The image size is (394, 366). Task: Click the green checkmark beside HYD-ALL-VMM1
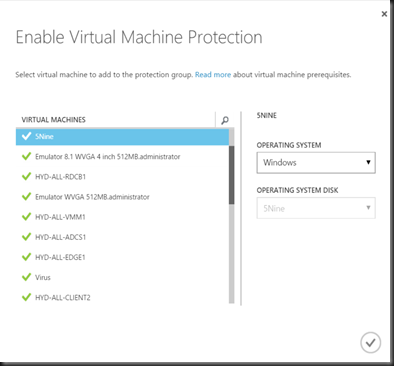click(26, 217)
